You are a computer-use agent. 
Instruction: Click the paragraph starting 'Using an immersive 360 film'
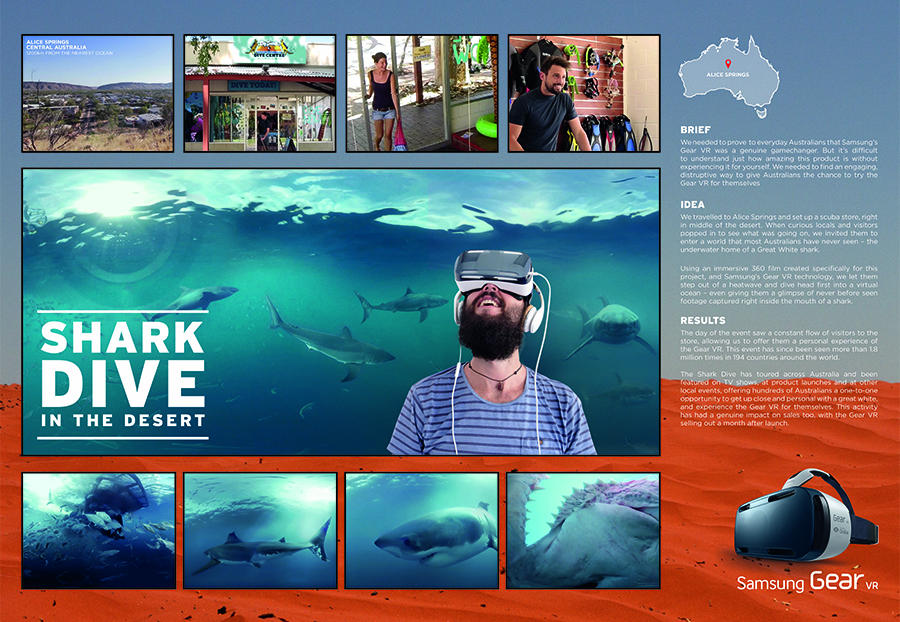coord(779,285)
